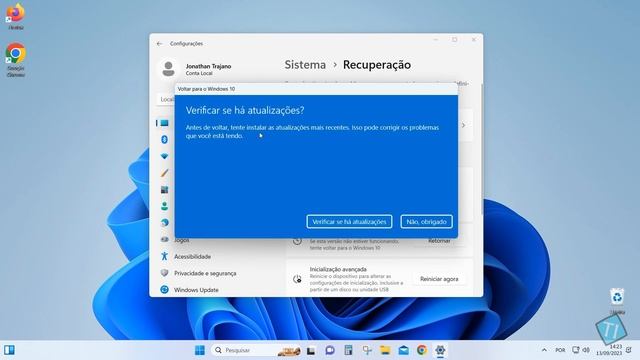The height and width of the screenshot is (360, 640).
Task: Show hidden tray icons chevron
Action: pos(544,350)
